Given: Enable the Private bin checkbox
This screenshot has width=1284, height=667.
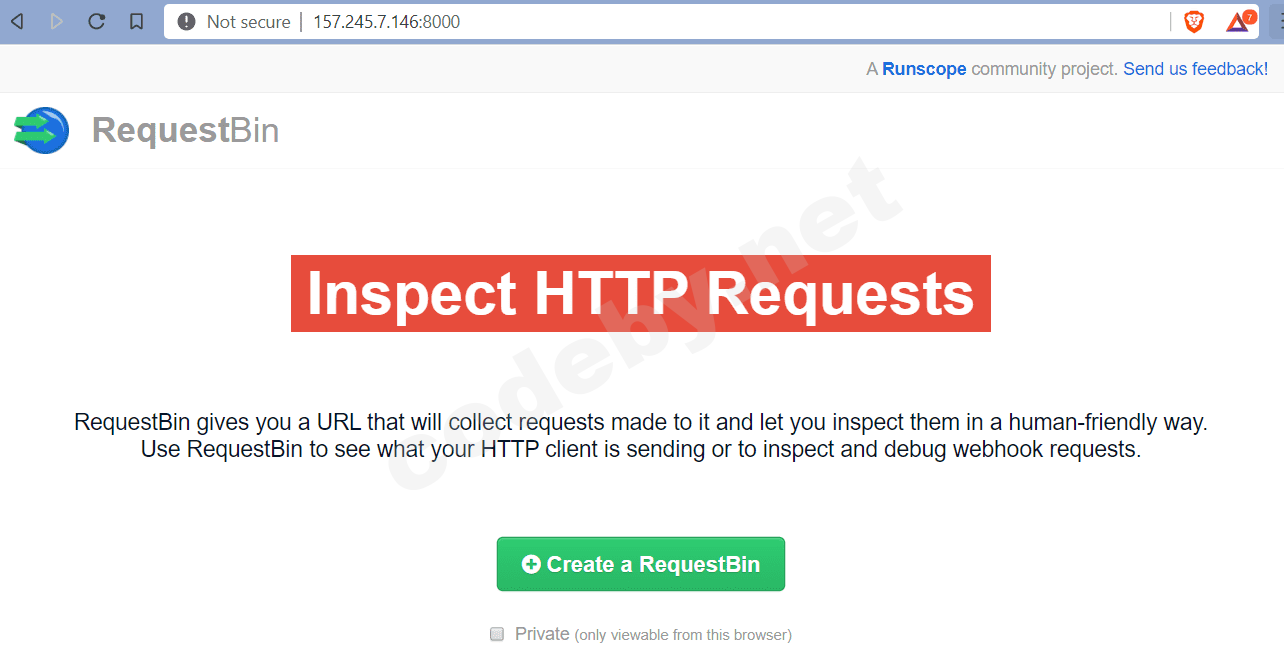Looking at the screenshot, I should click(497, 634).
